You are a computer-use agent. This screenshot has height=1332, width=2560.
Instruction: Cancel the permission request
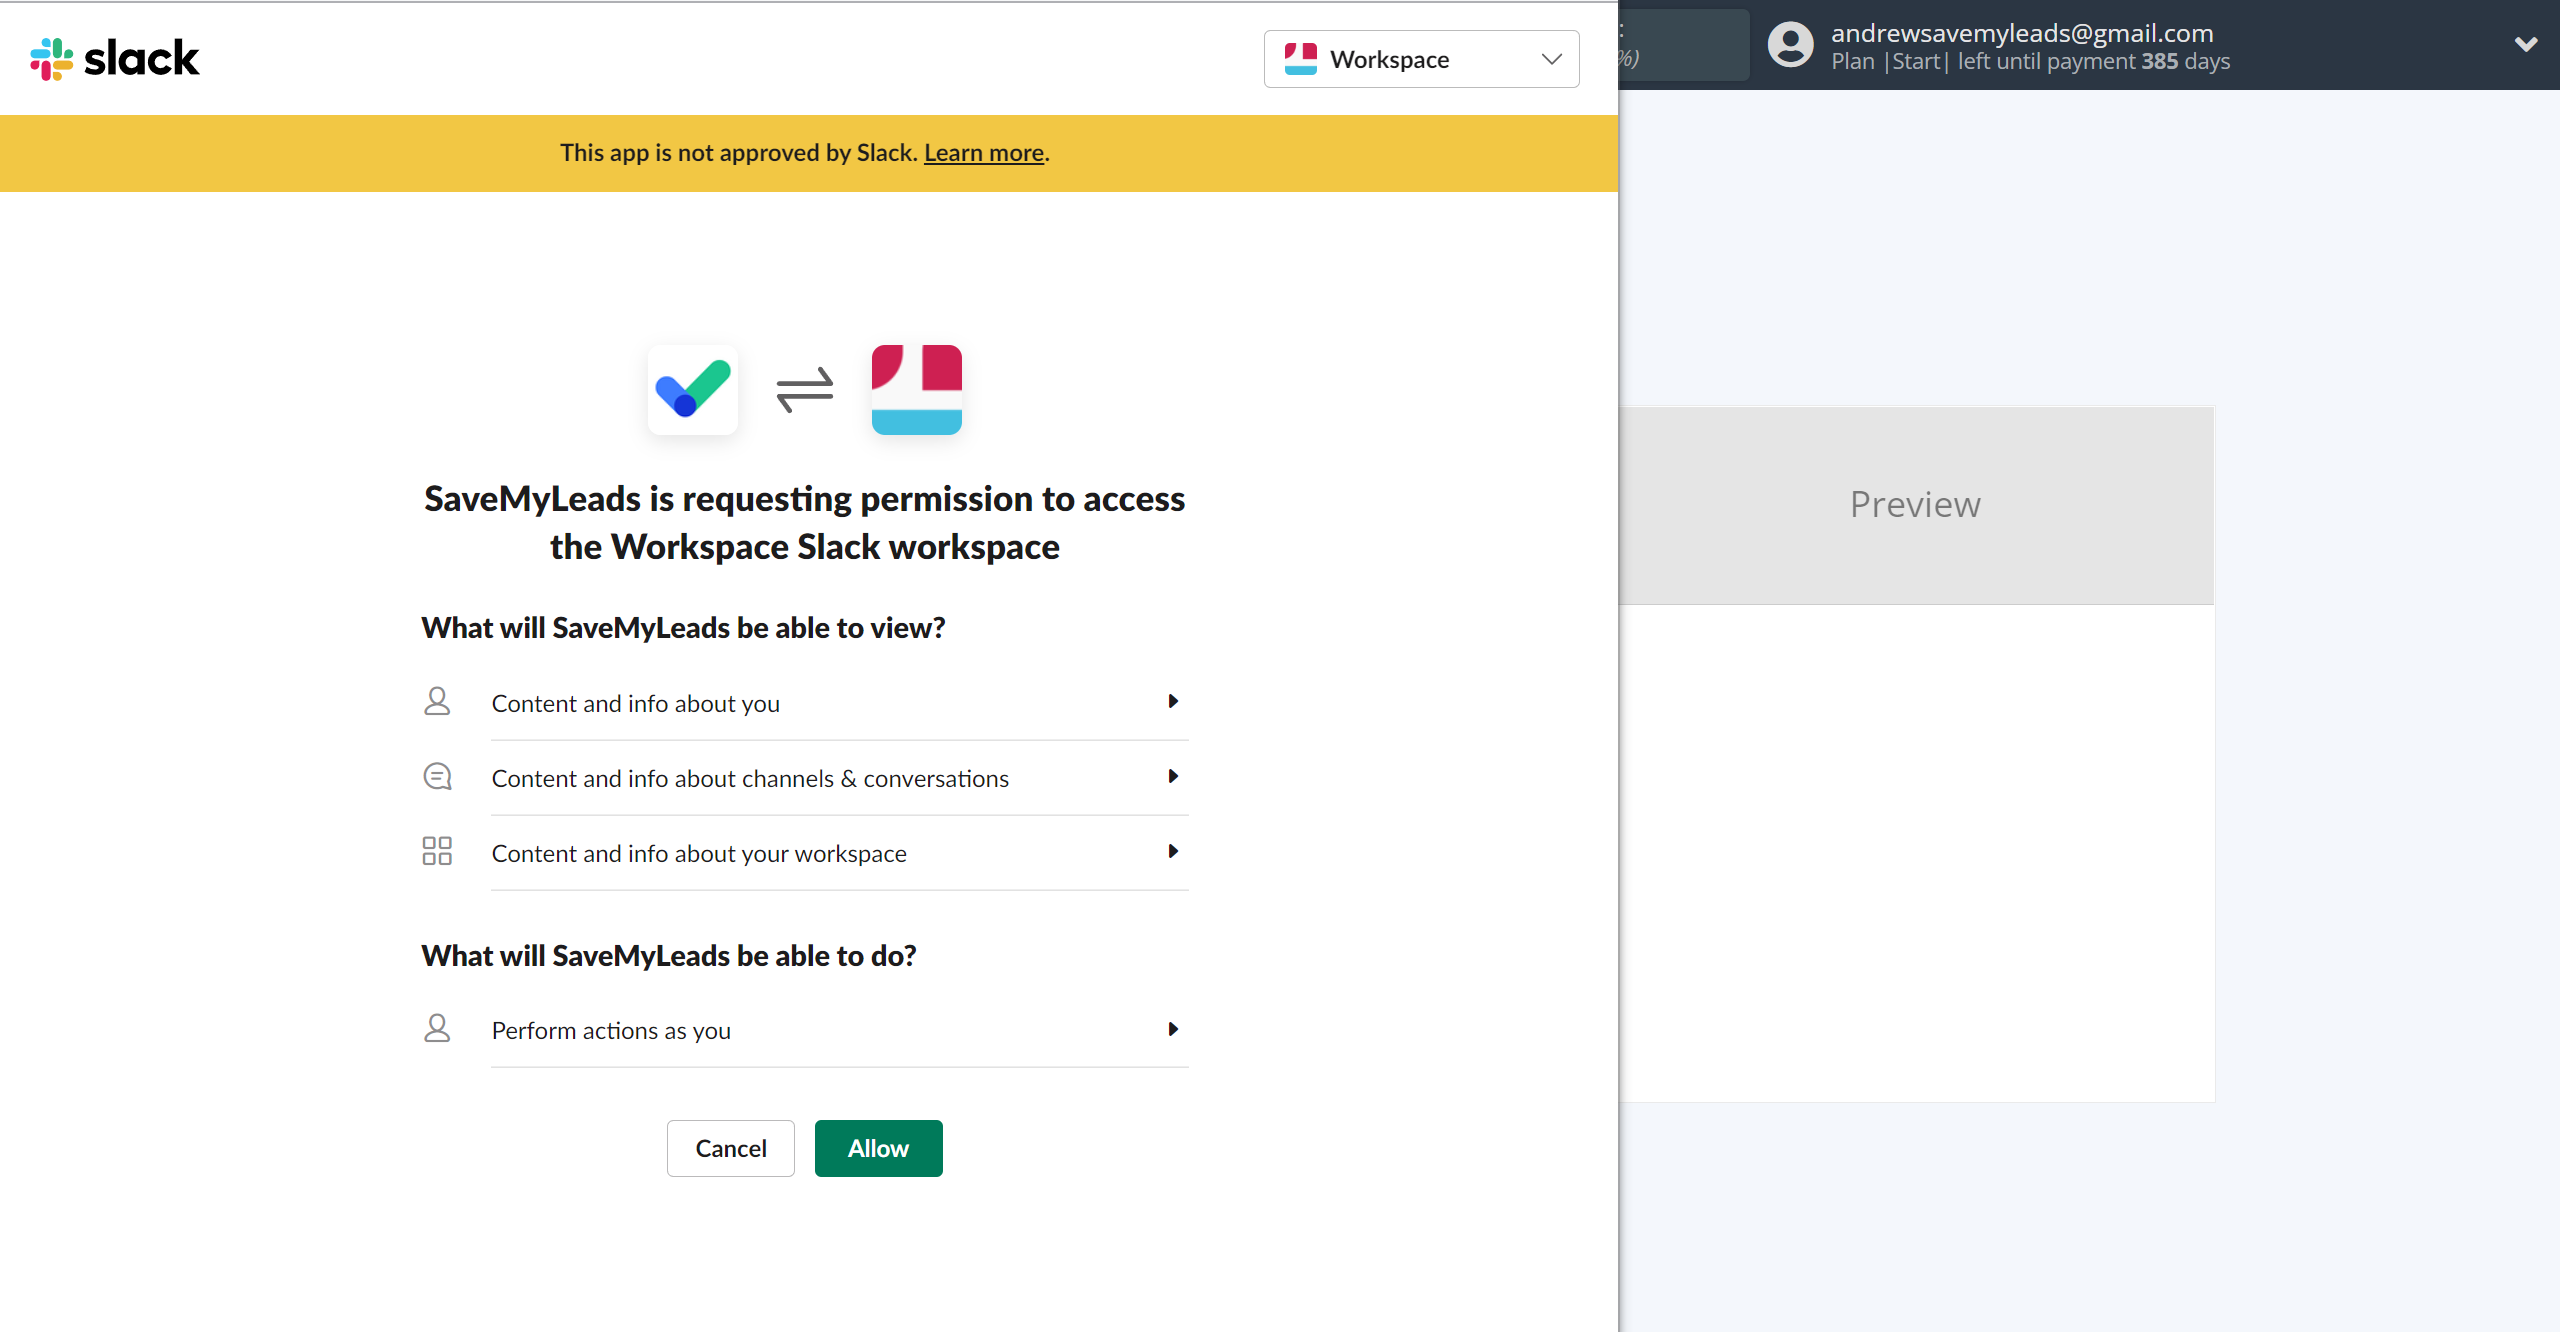pyautogui.click(x=731, y=1148)
